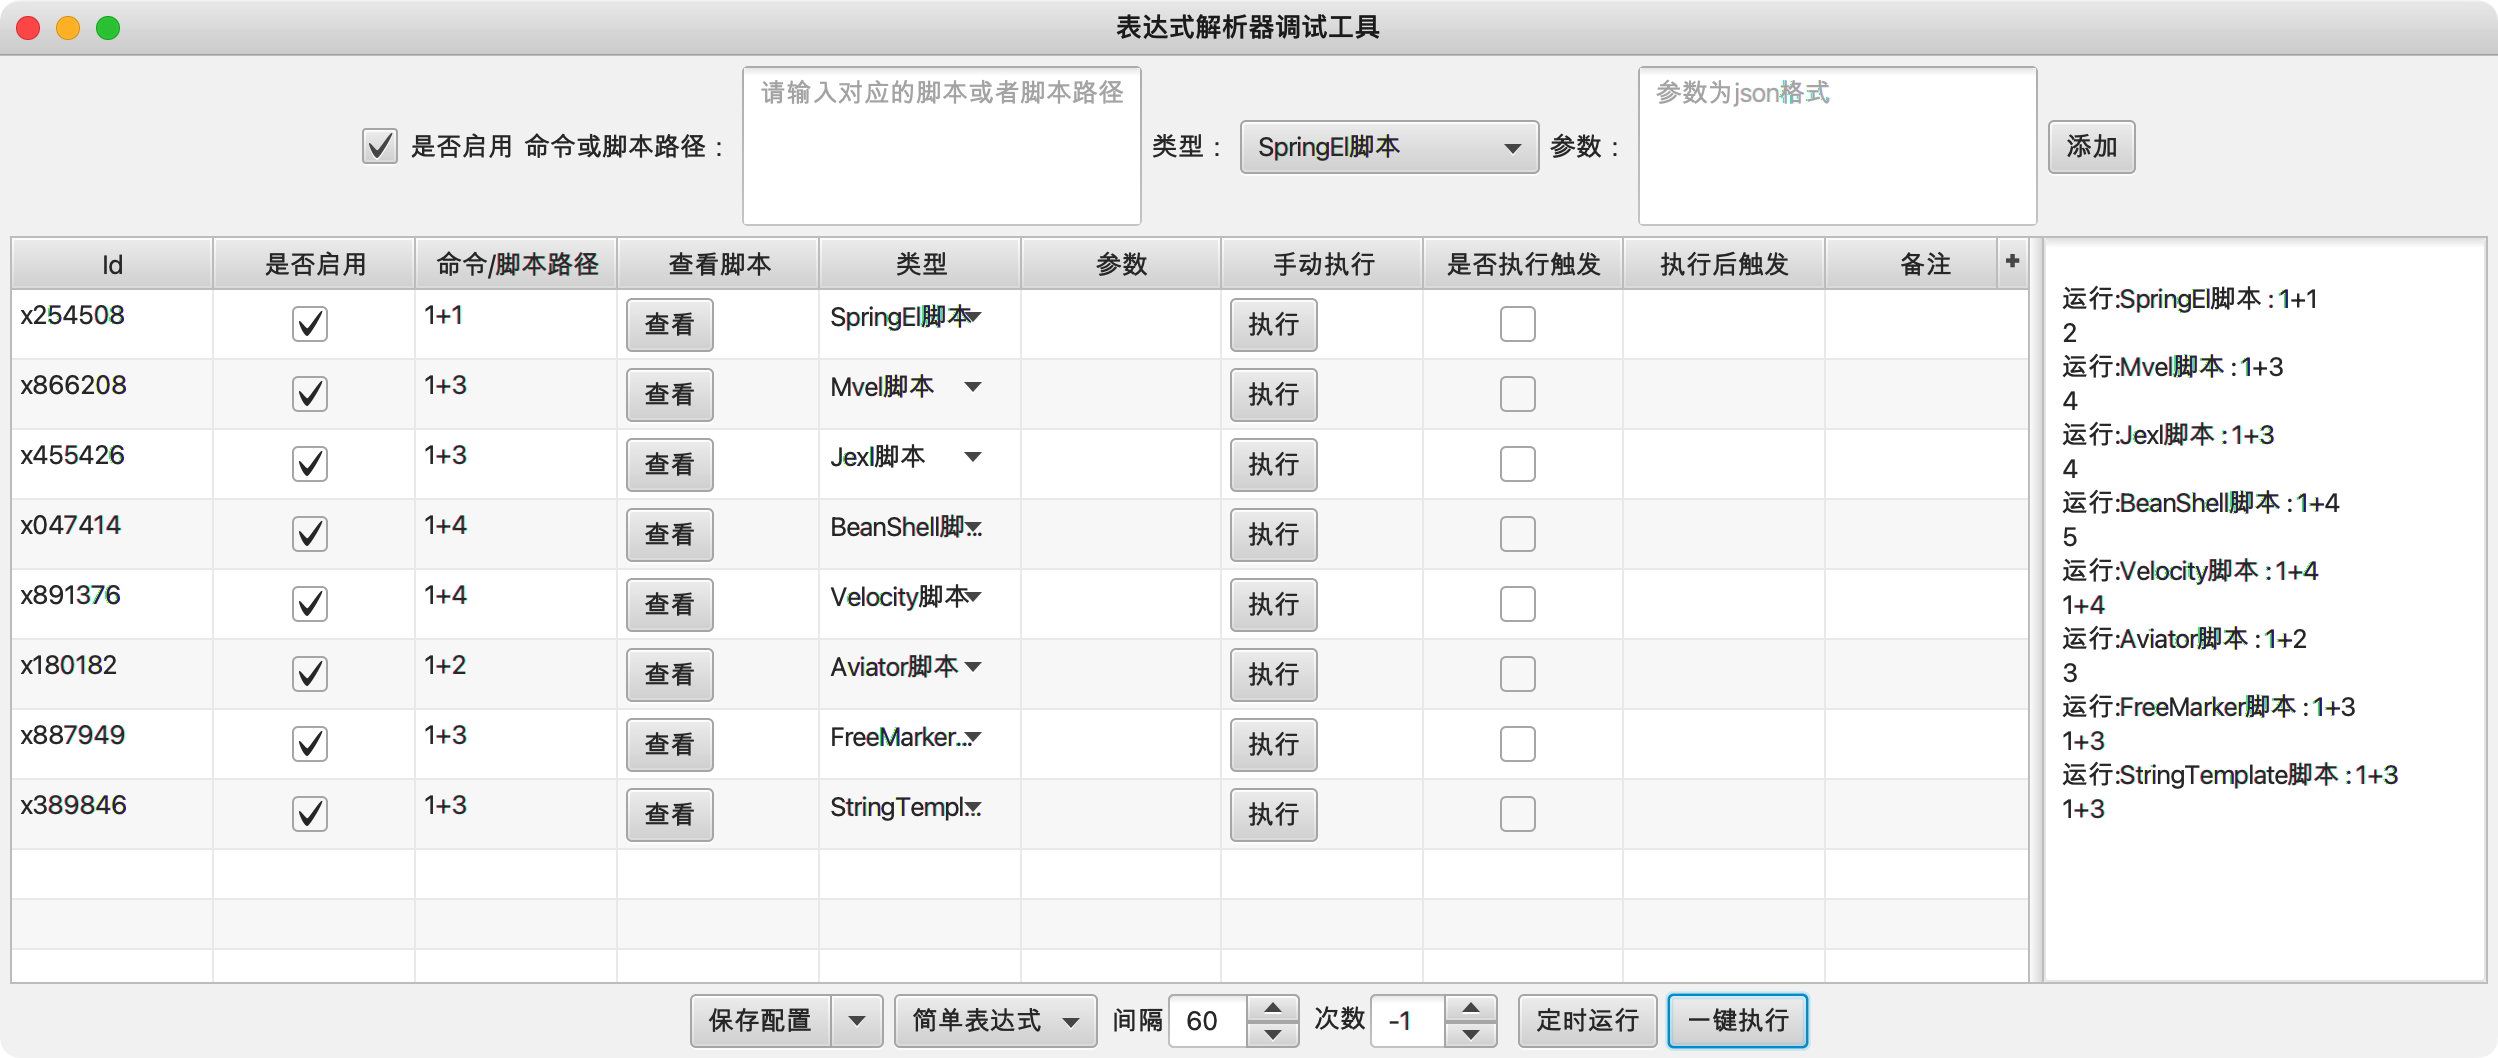Focus the script path input area

pyautogui.click(x=941, y=146)
